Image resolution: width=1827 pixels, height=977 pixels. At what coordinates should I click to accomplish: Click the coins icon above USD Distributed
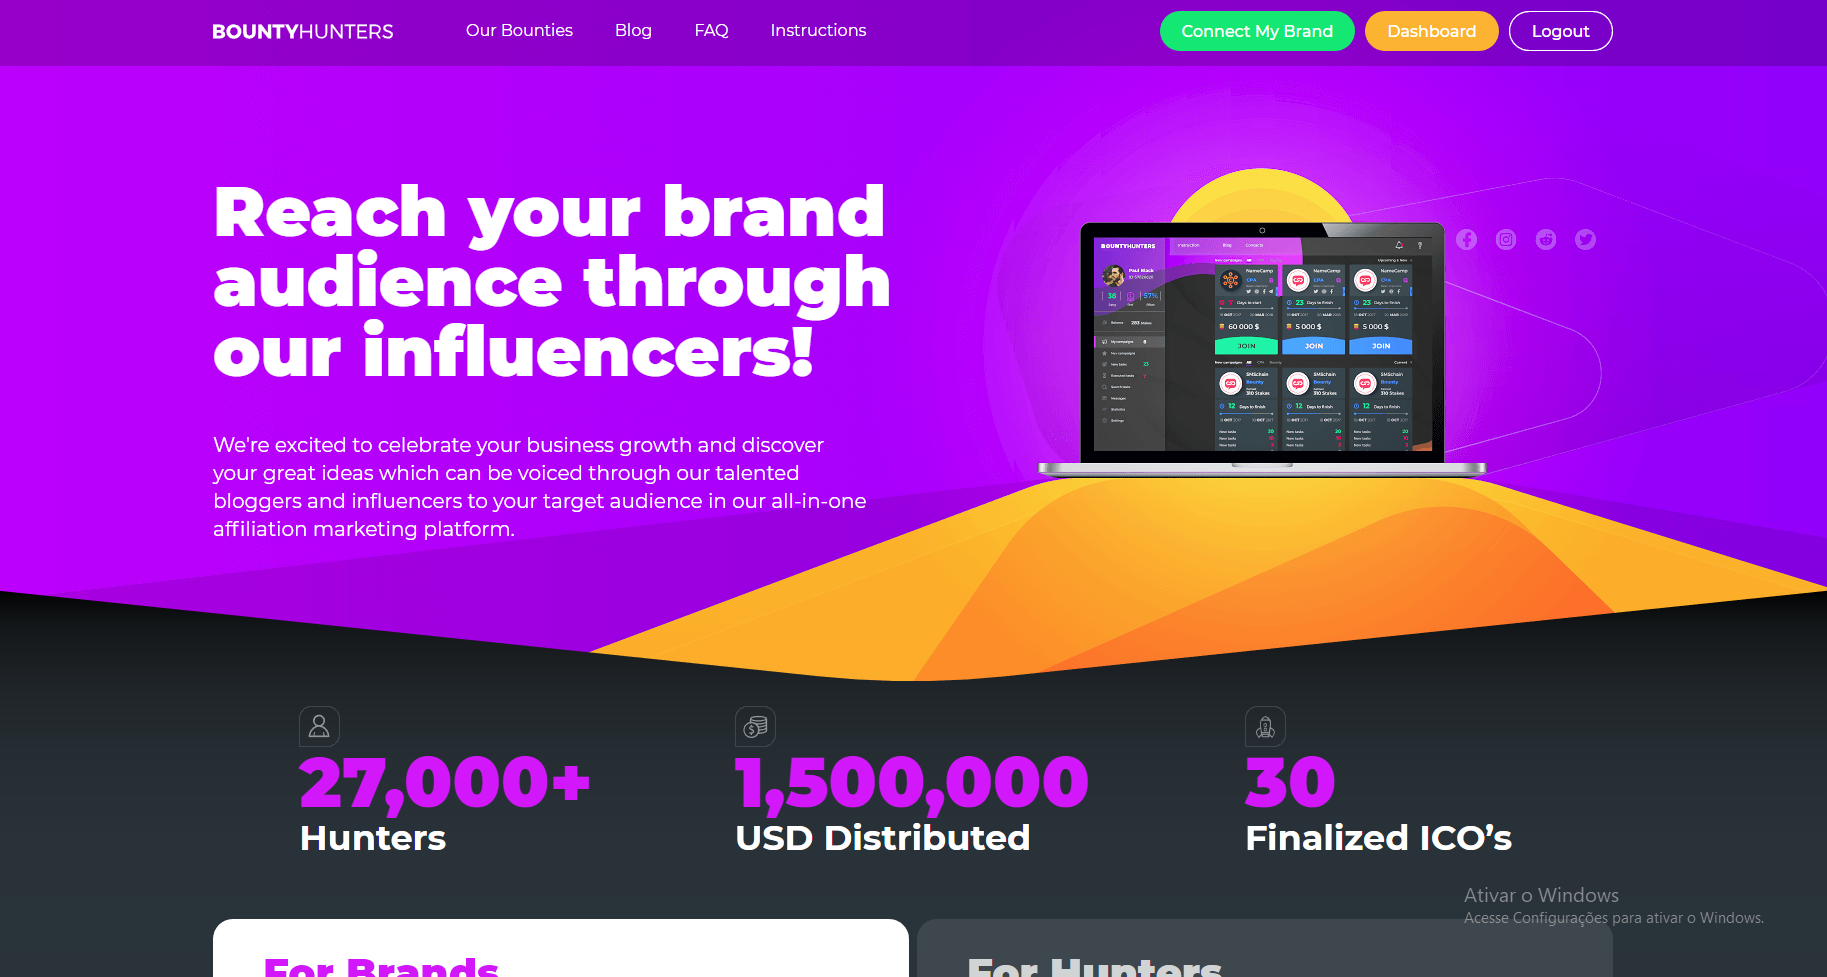point(755,726)
